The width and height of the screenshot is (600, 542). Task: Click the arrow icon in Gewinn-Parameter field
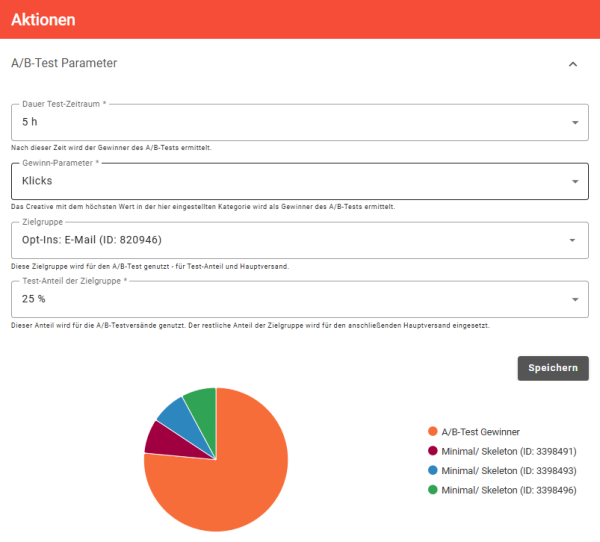[x=575, y=182]
